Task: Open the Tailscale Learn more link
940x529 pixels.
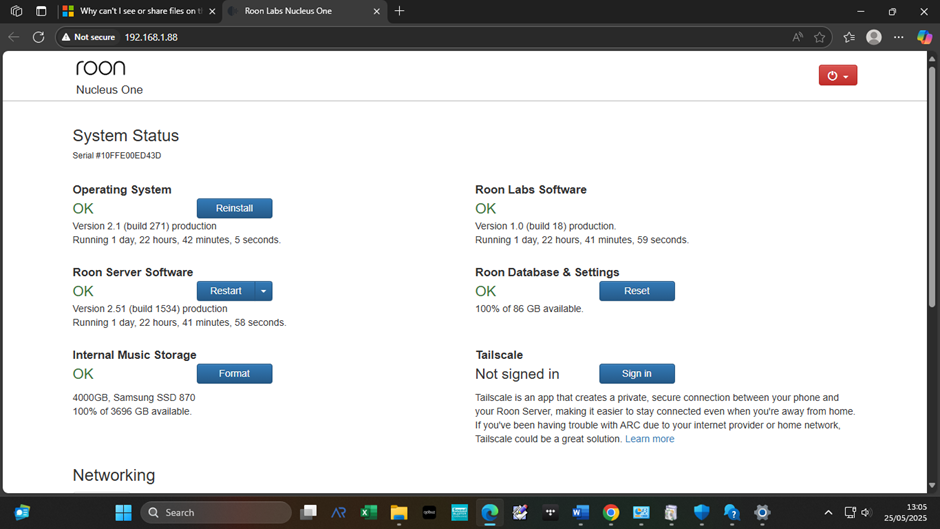Action: [x=649, y=439]
